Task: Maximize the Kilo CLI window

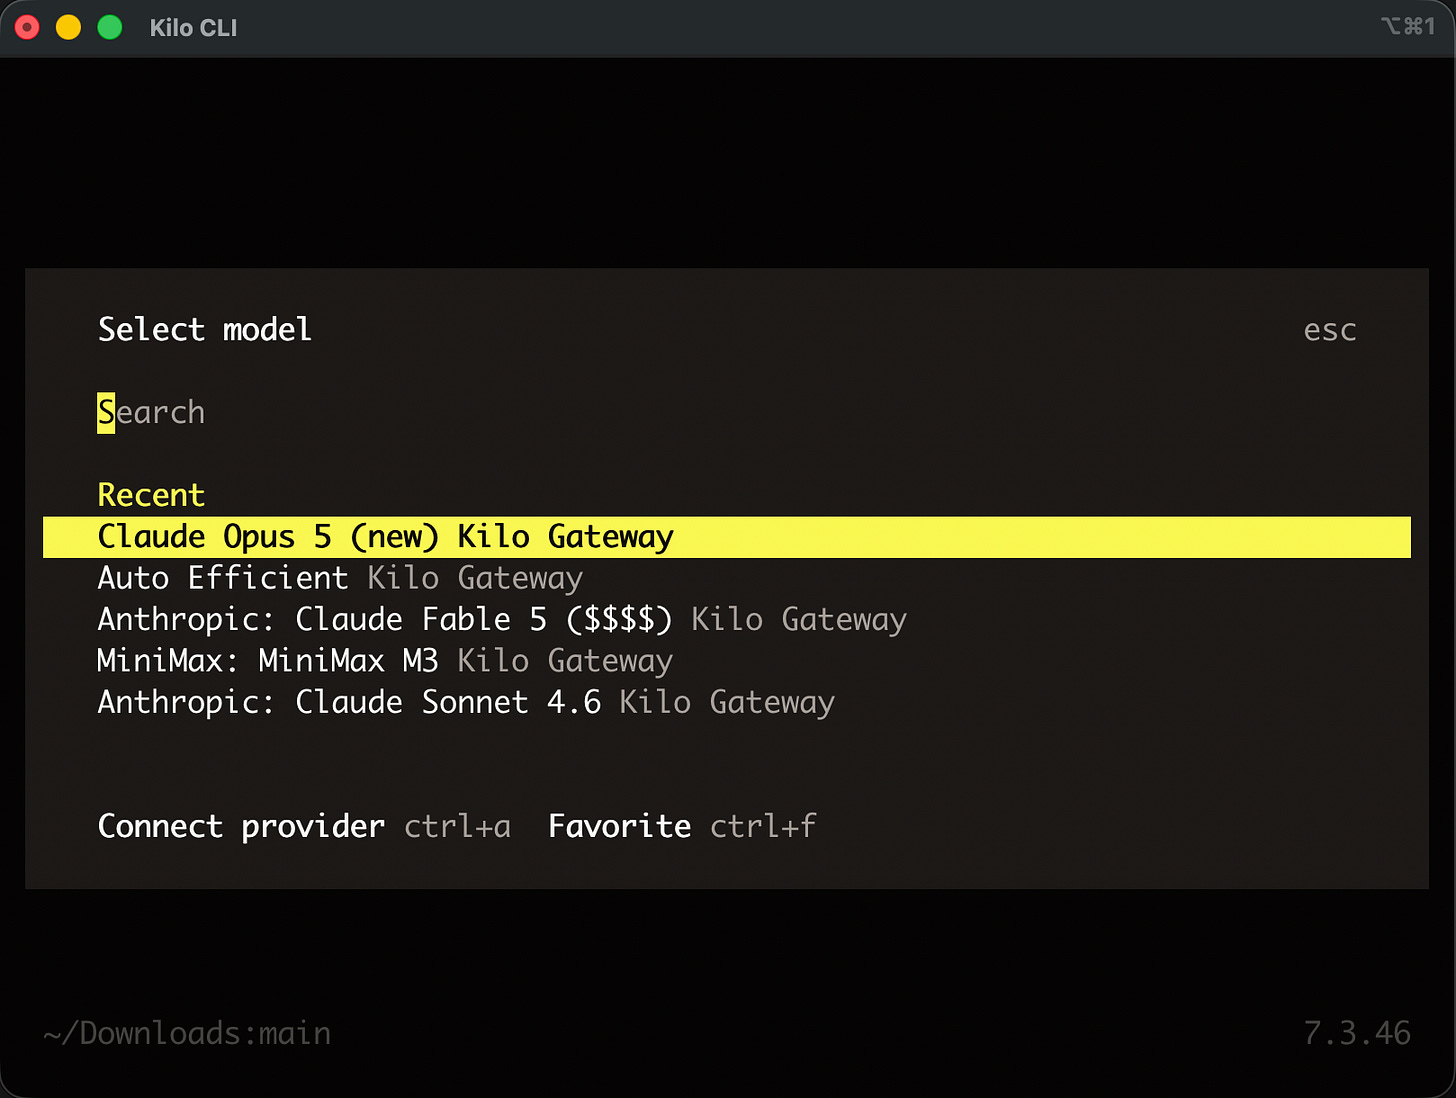Action: click(x=110, y=27)
